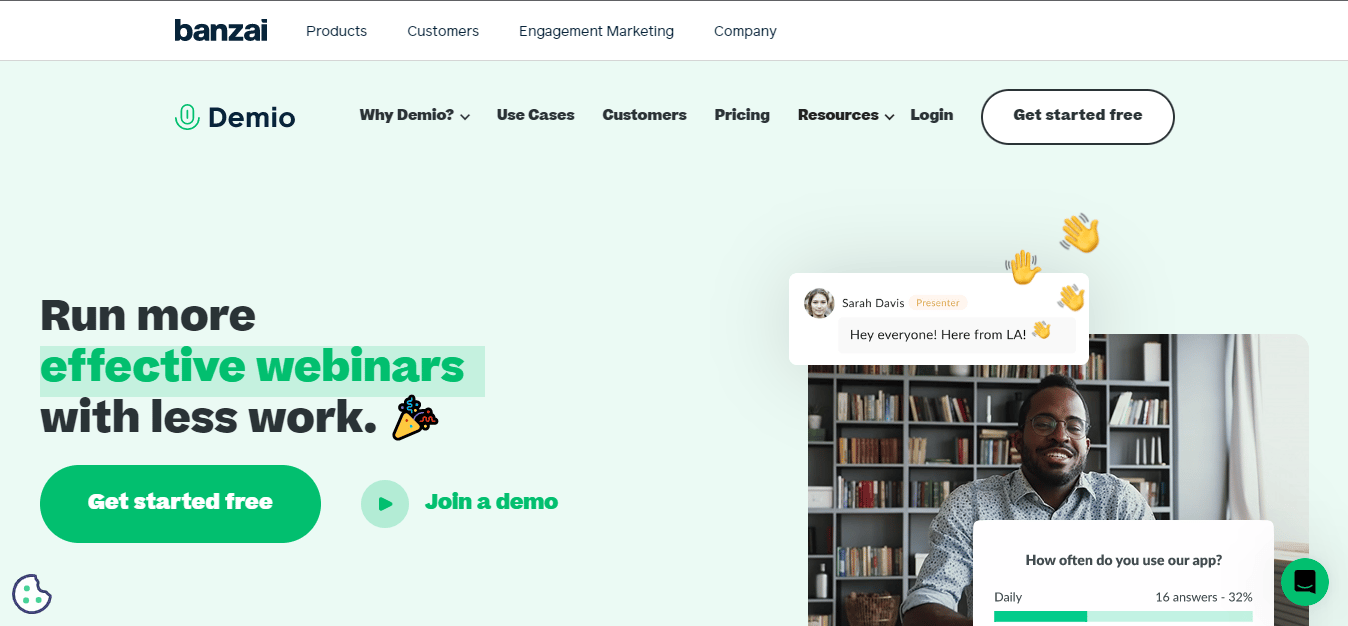Image resolution: width=1348 pixels, height=626 pixels.
Task: Open the live chat widget
Action: [x=1304, y=582]
